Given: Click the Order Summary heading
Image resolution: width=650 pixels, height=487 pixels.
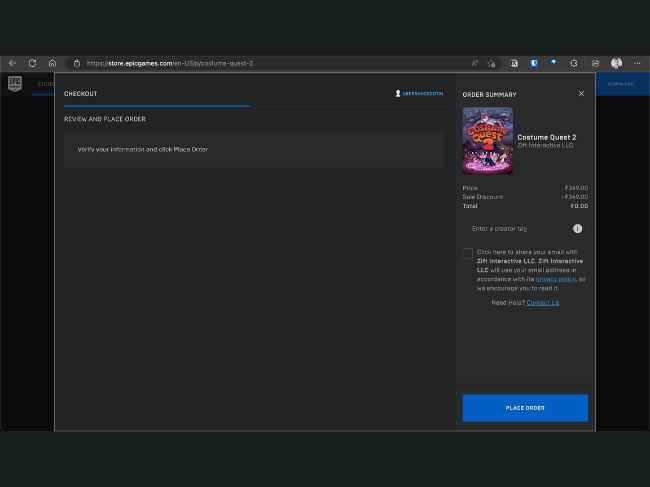Looking at the screenshot, I should (x=490, y=95).
